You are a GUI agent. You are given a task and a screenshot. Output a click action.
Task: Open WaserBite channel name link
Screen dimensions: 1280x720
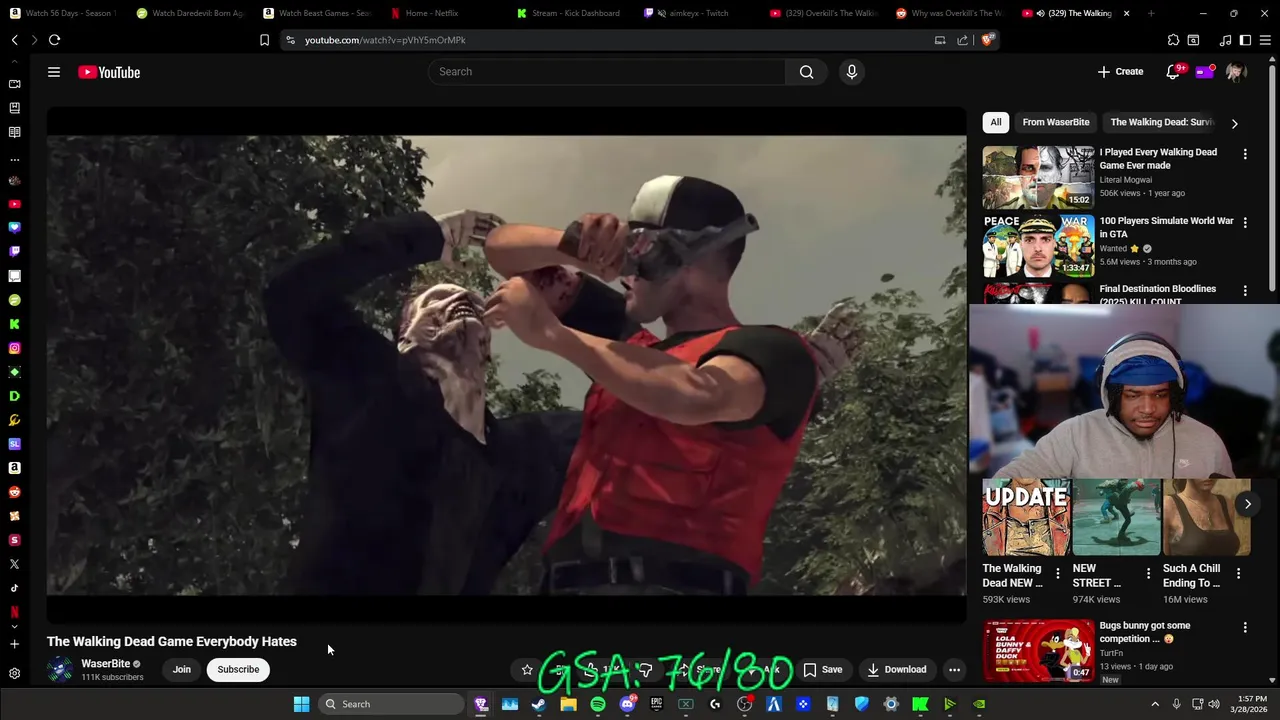[x=105, y=663]
